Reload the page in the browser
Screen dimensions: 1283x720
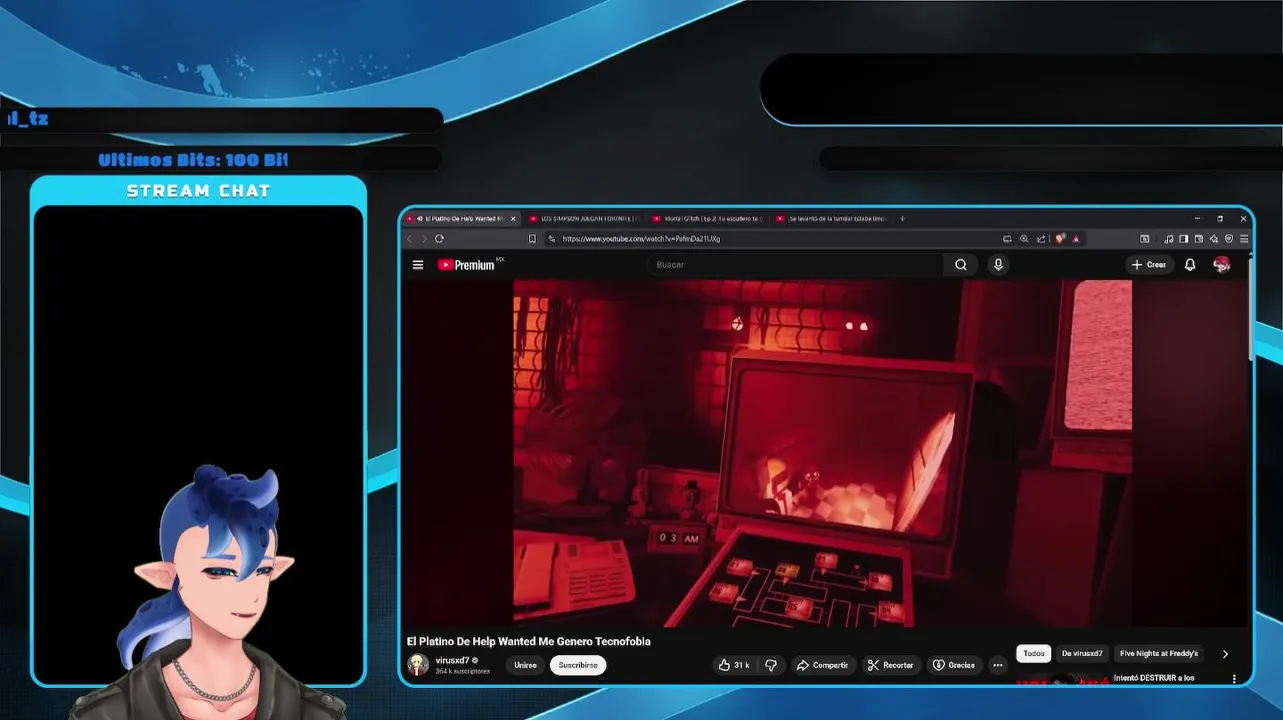pos(439,239)
